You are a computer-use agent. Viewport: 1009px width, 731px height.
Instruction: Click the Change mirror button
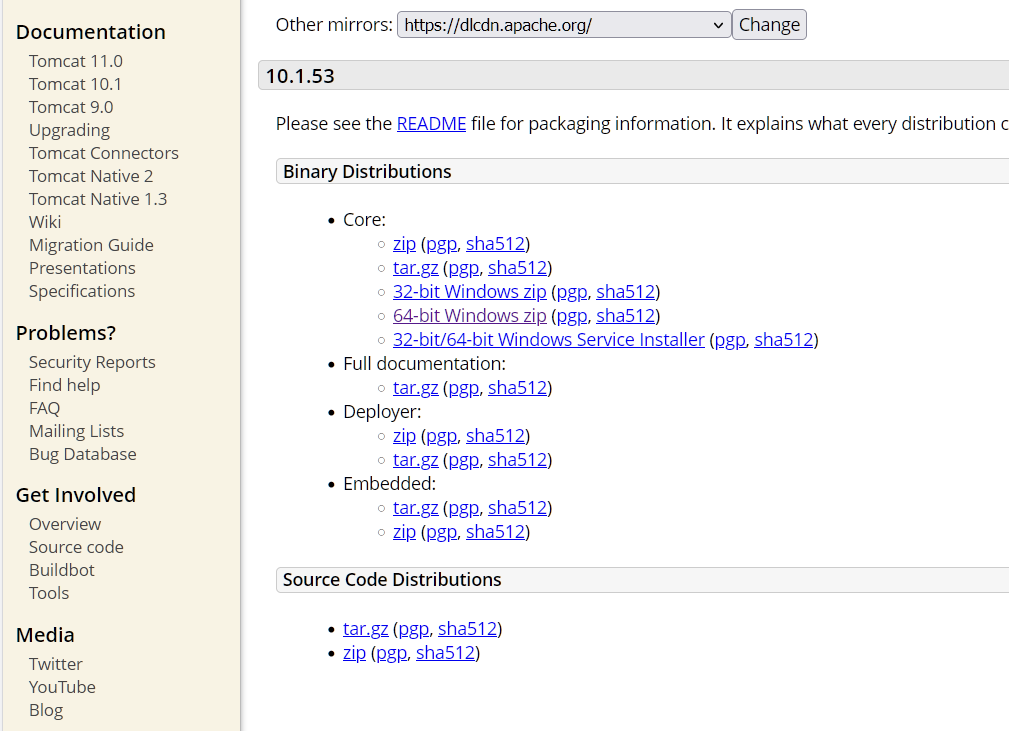point(769,25)
